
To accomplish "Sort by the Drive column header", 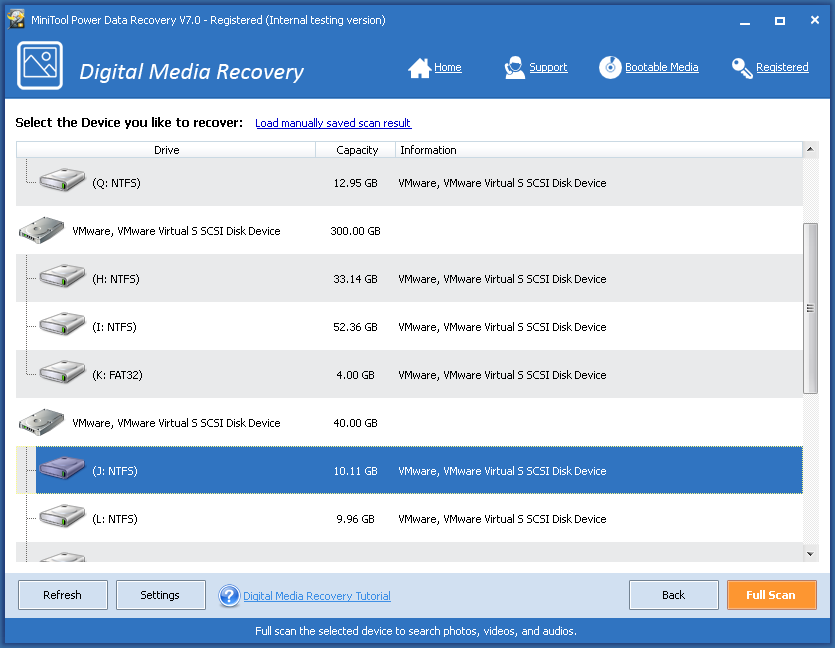I will coord(166,150).
